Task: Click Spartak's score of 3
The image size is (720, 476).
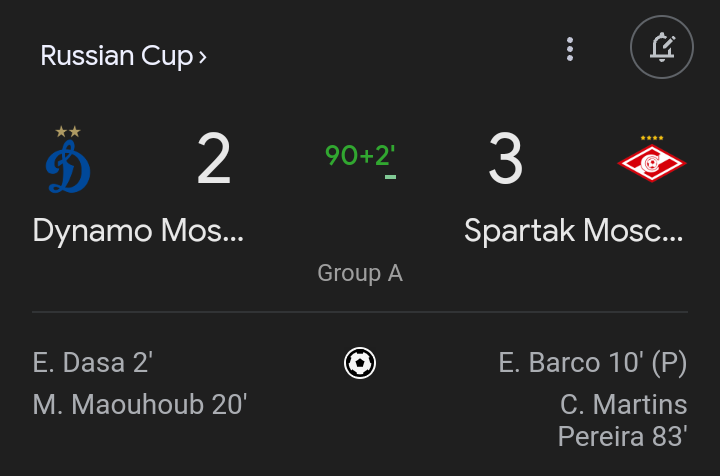Action: (505, 160)
